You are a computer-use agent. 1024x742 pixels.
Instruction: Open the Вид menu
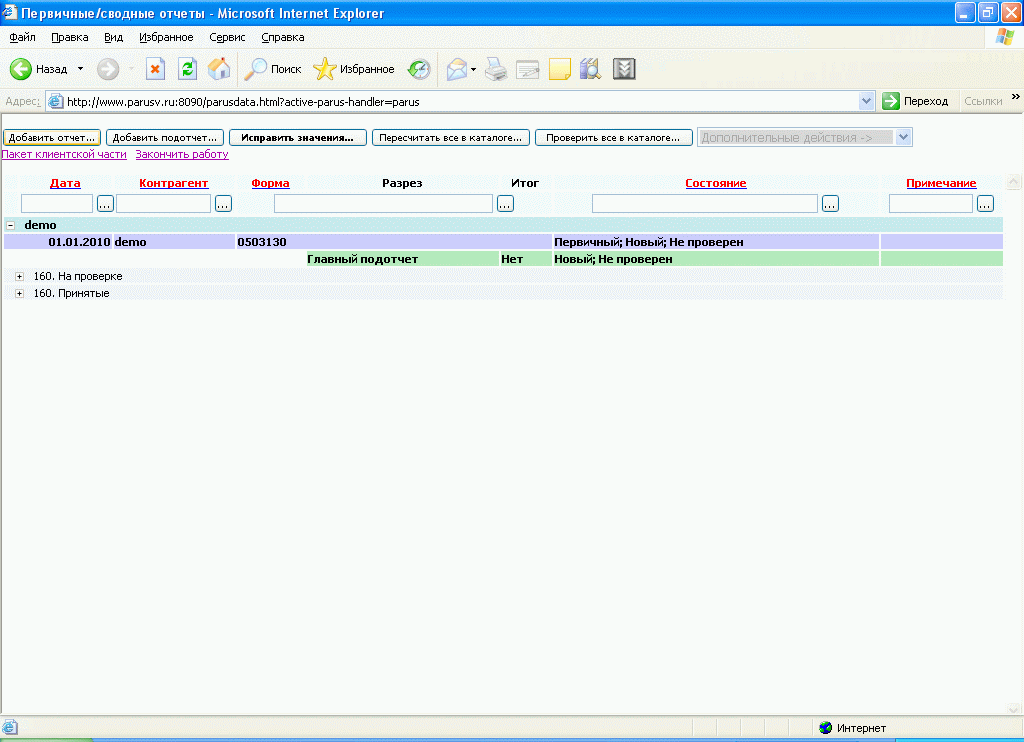tap(114, 37)
